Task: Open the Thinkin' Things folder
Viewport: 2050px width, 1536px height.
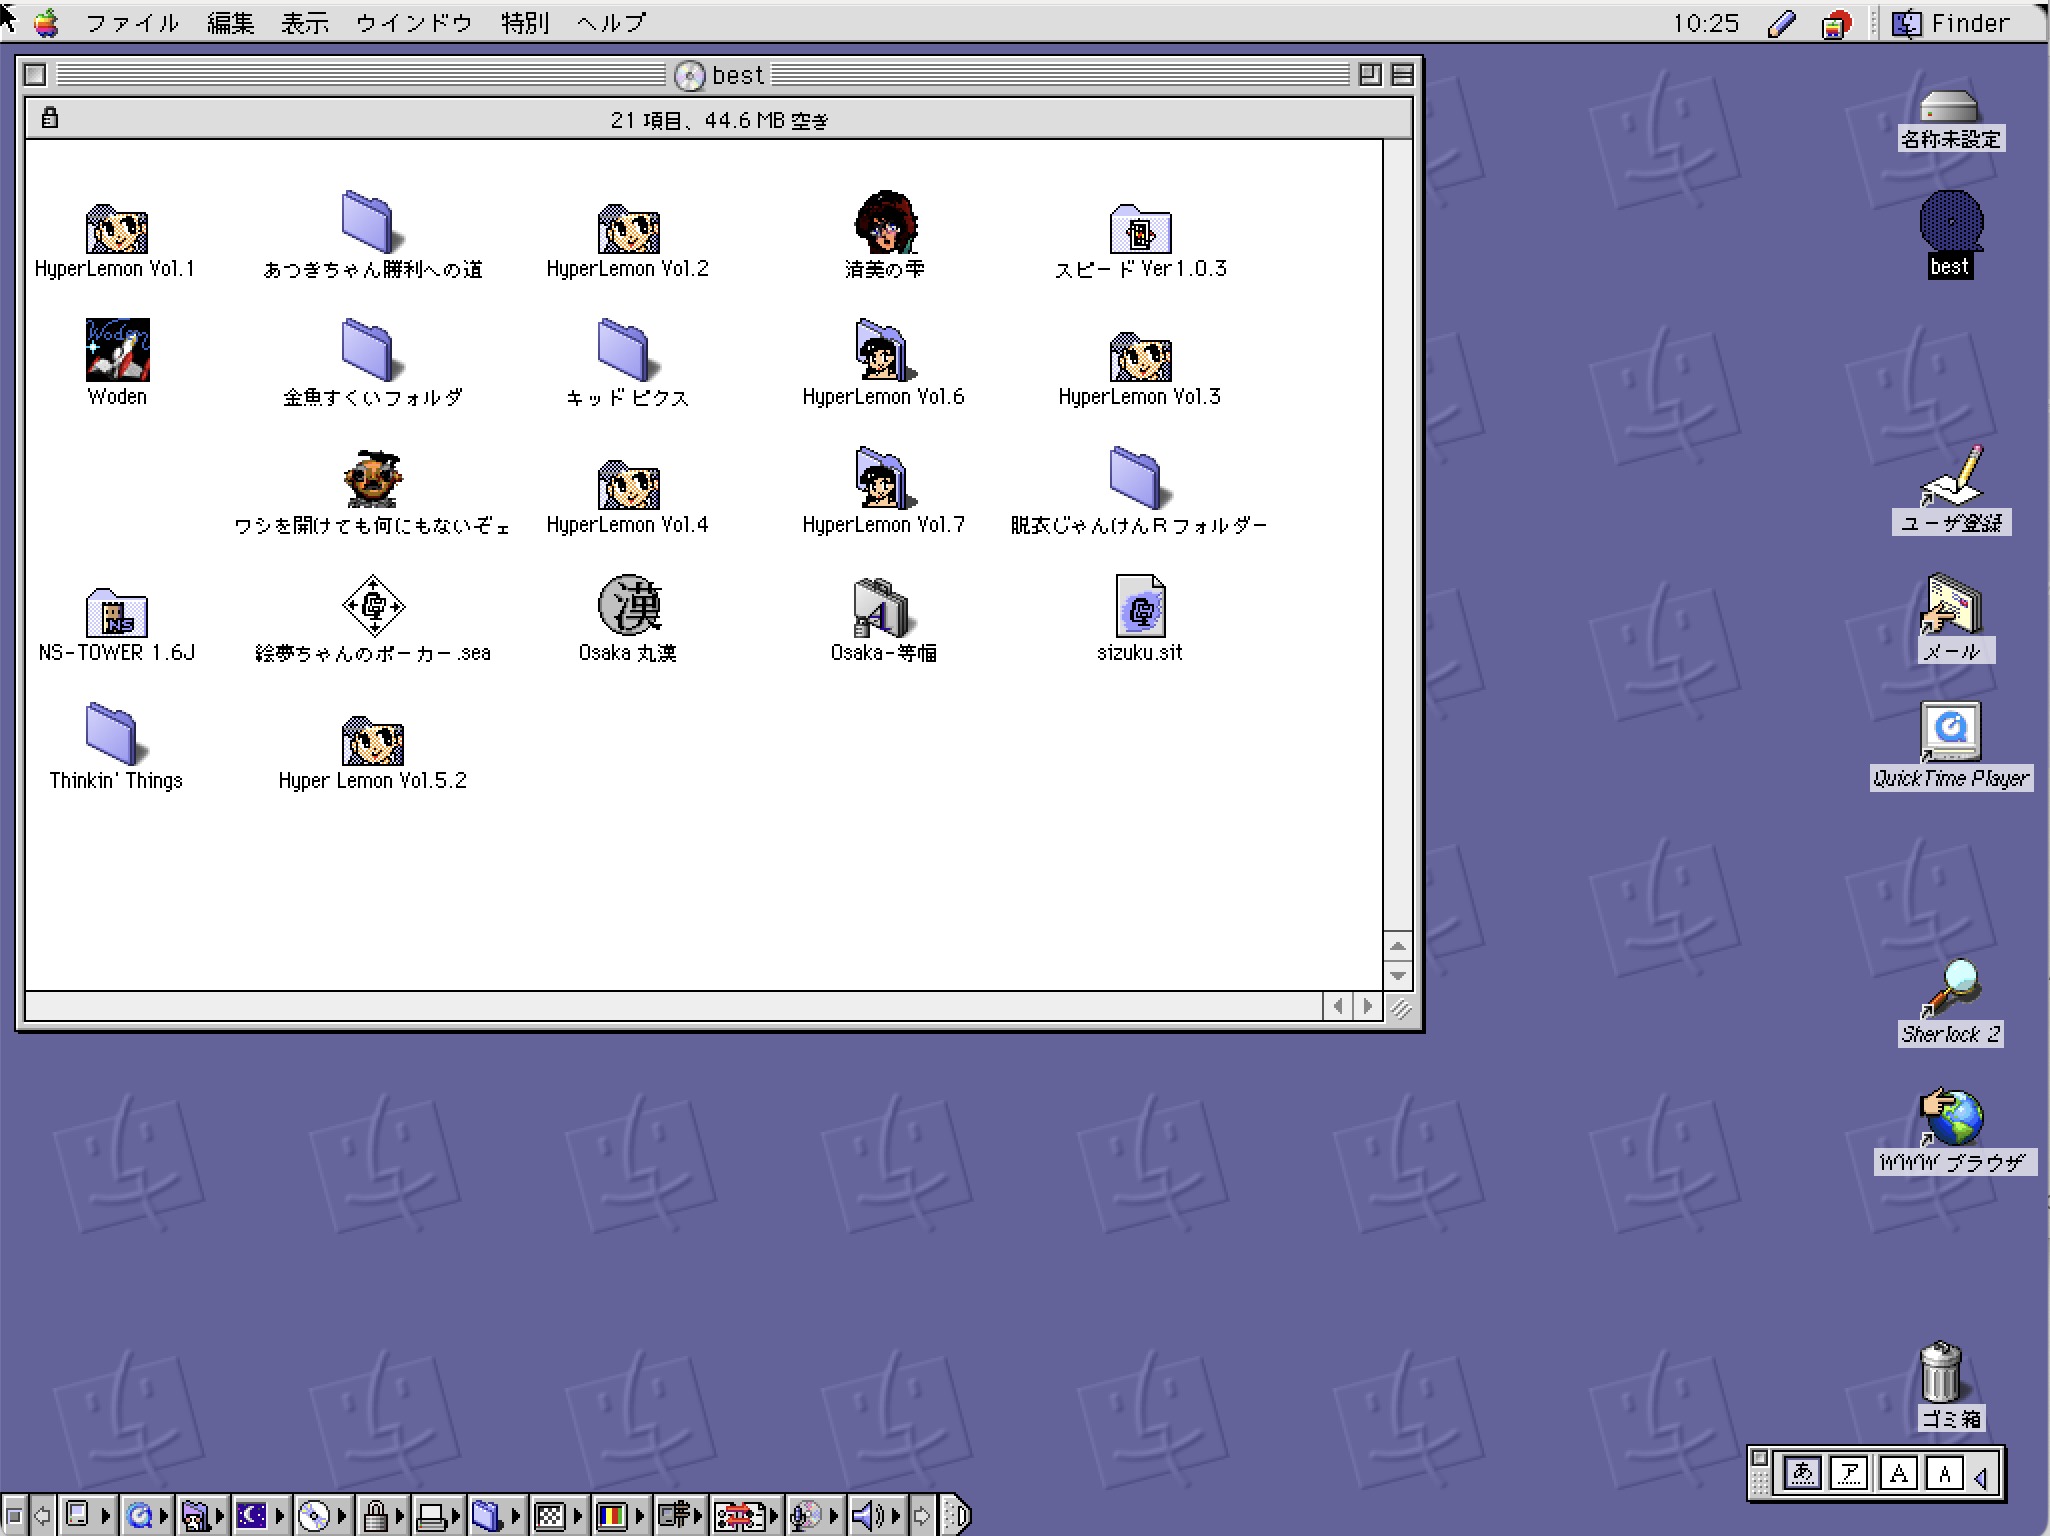Action: (116, 734)
